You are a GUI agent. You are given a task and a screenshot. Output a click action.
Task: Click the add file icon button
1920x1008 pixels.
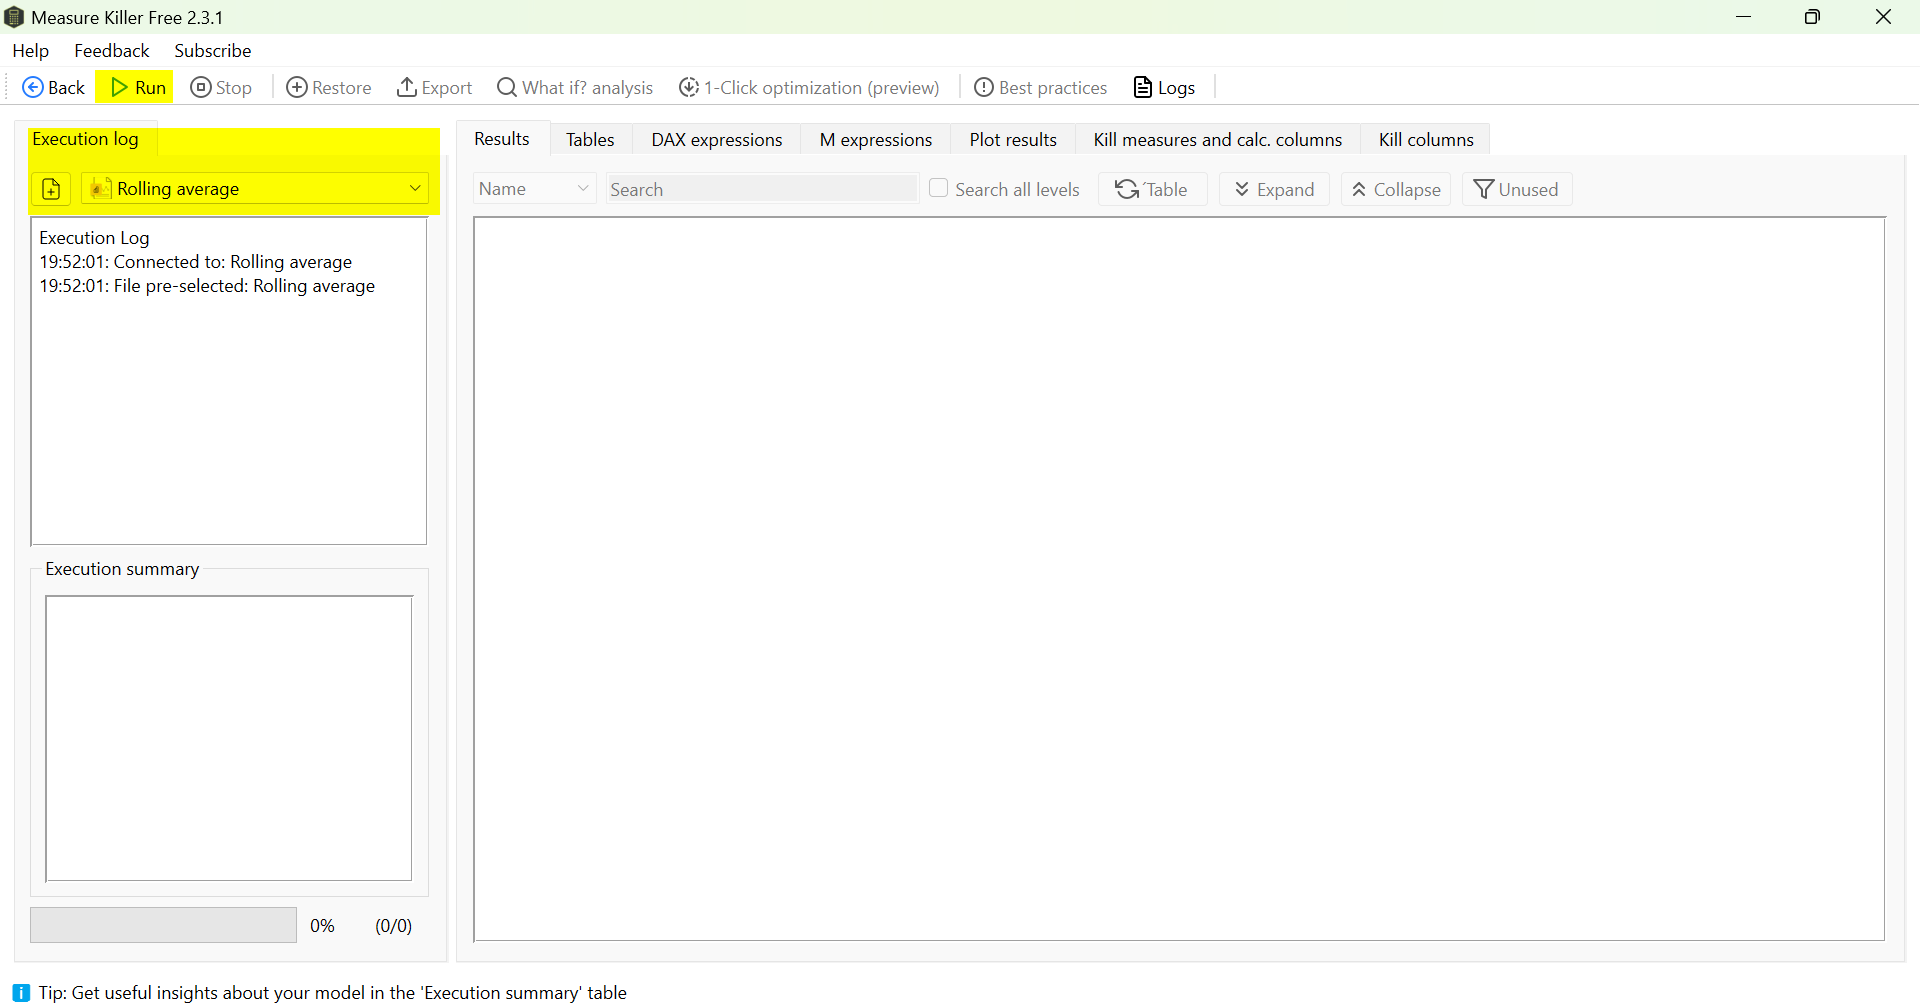coord(51,189)
